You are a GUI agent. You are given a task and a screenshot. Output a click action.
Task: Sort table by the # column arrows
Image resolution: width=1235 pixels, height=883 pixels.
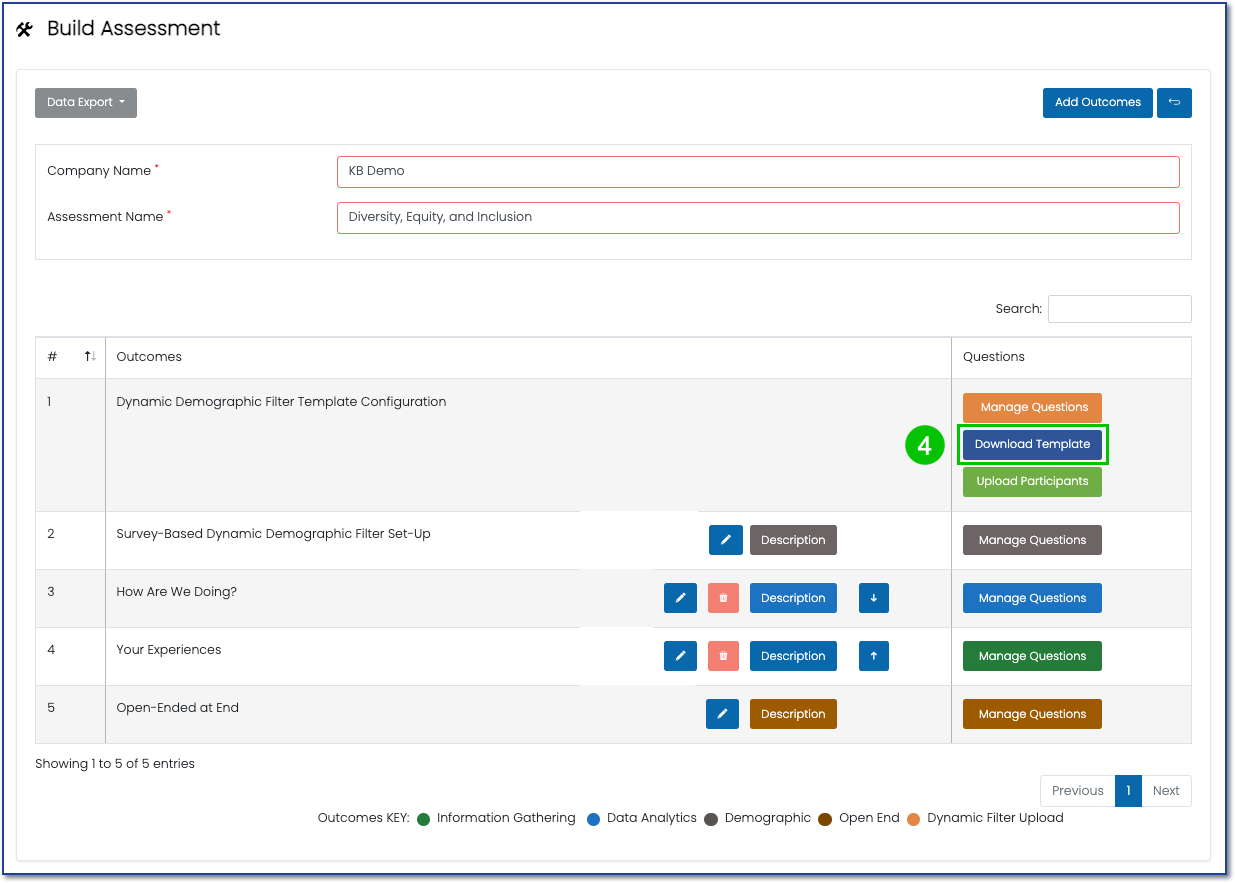tap(89, 357)
